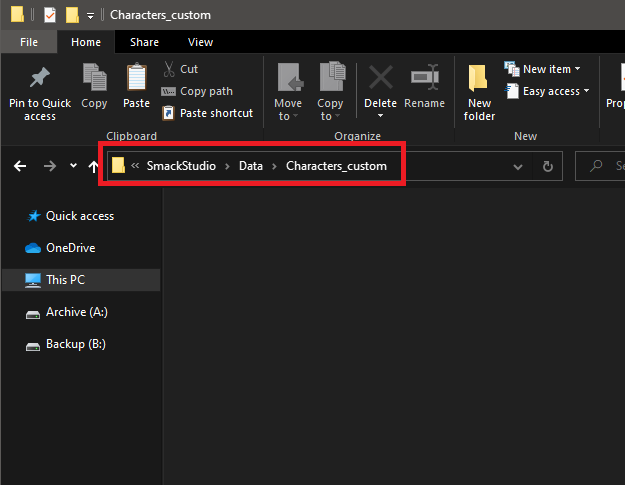This screenshot has height=485, width=625.
Task: Open the recent locations dropdown arrow
Action: (x=73, y=165)
